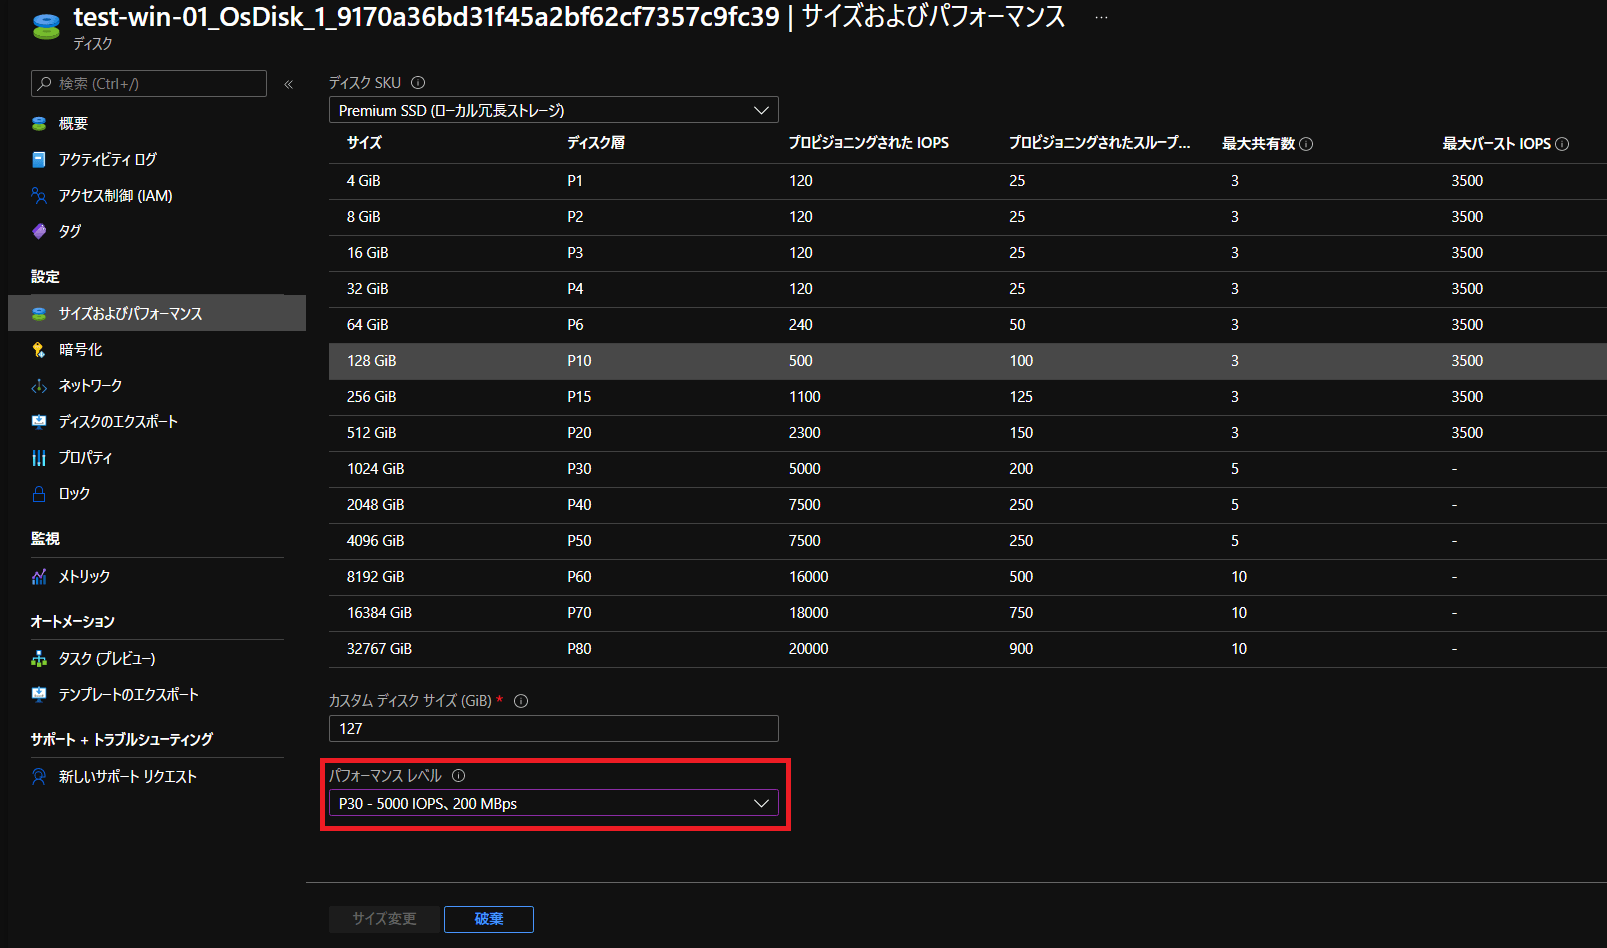Click the 破棄 discard button

pyautogui.click(x=489, y=919)
